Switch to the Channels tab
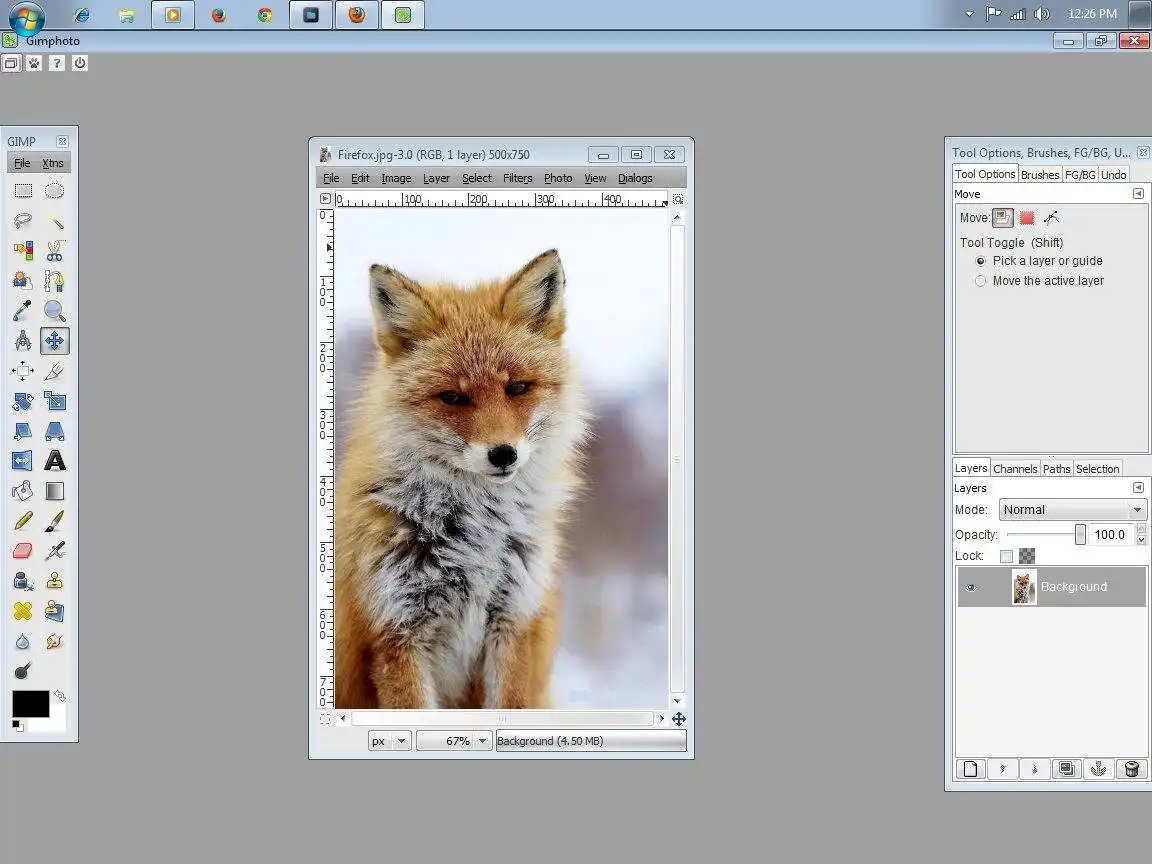 [1015, 468]
